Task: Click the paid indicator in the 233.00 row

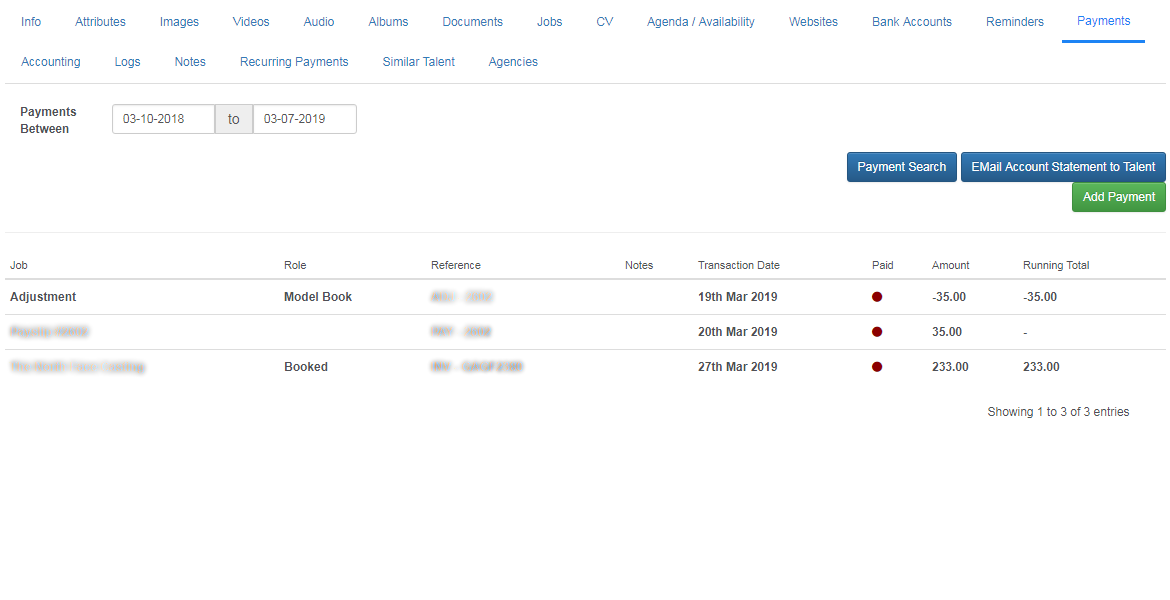Action: coord(877,367)
